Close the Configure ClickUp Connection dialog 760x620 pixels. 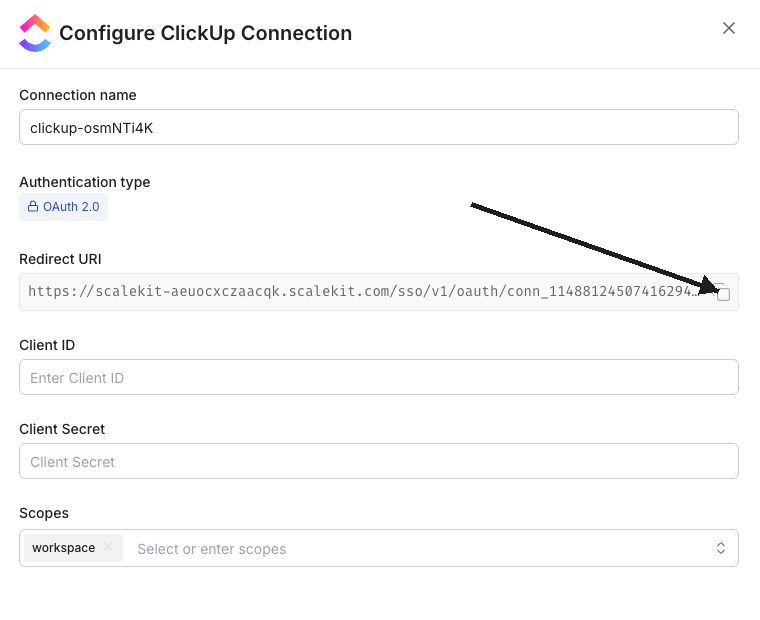[x=729, y=28]
